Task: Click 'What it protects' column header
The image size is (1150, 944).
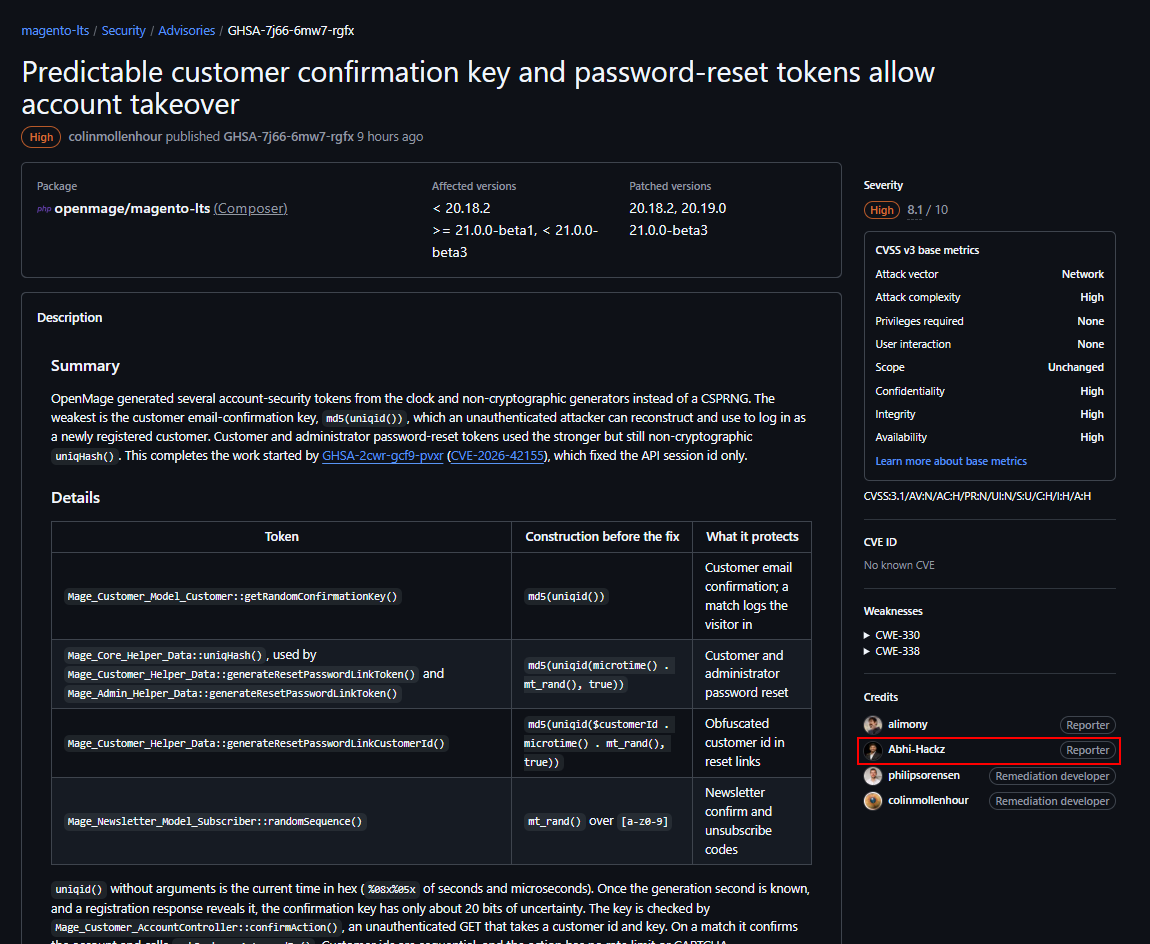Action: click(x=752, y=537)
